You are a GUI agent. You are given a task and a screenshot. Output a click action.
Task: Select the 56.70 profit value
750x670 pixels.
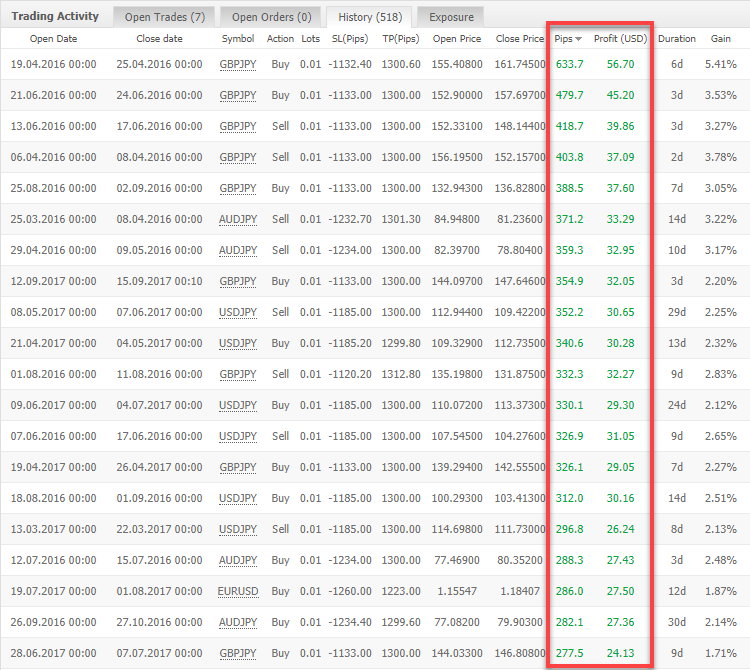pos(620,64)
